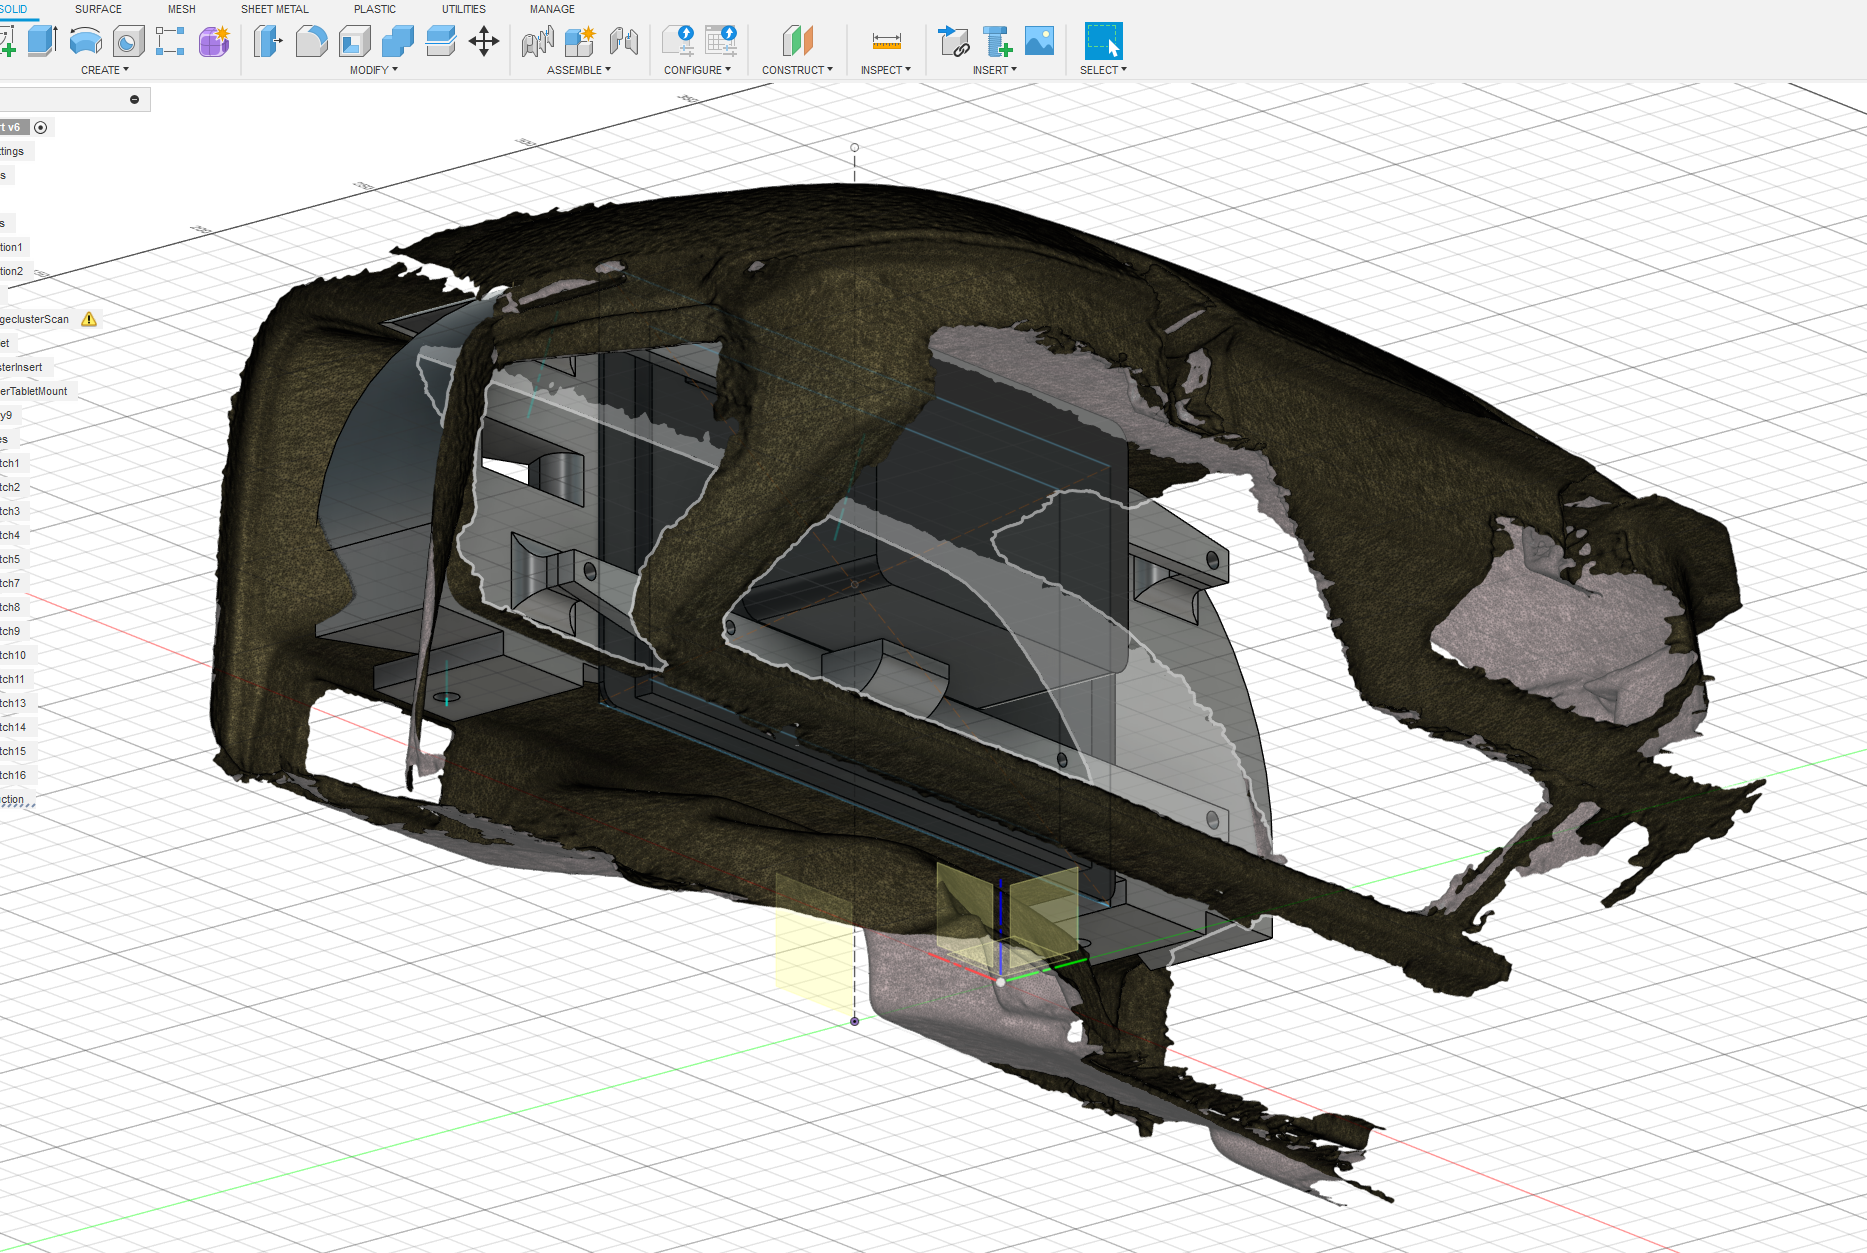The image size is (1867, 1253).
Task: Select the Move/Copy arrows tool
Action: [x=484, y=41]
